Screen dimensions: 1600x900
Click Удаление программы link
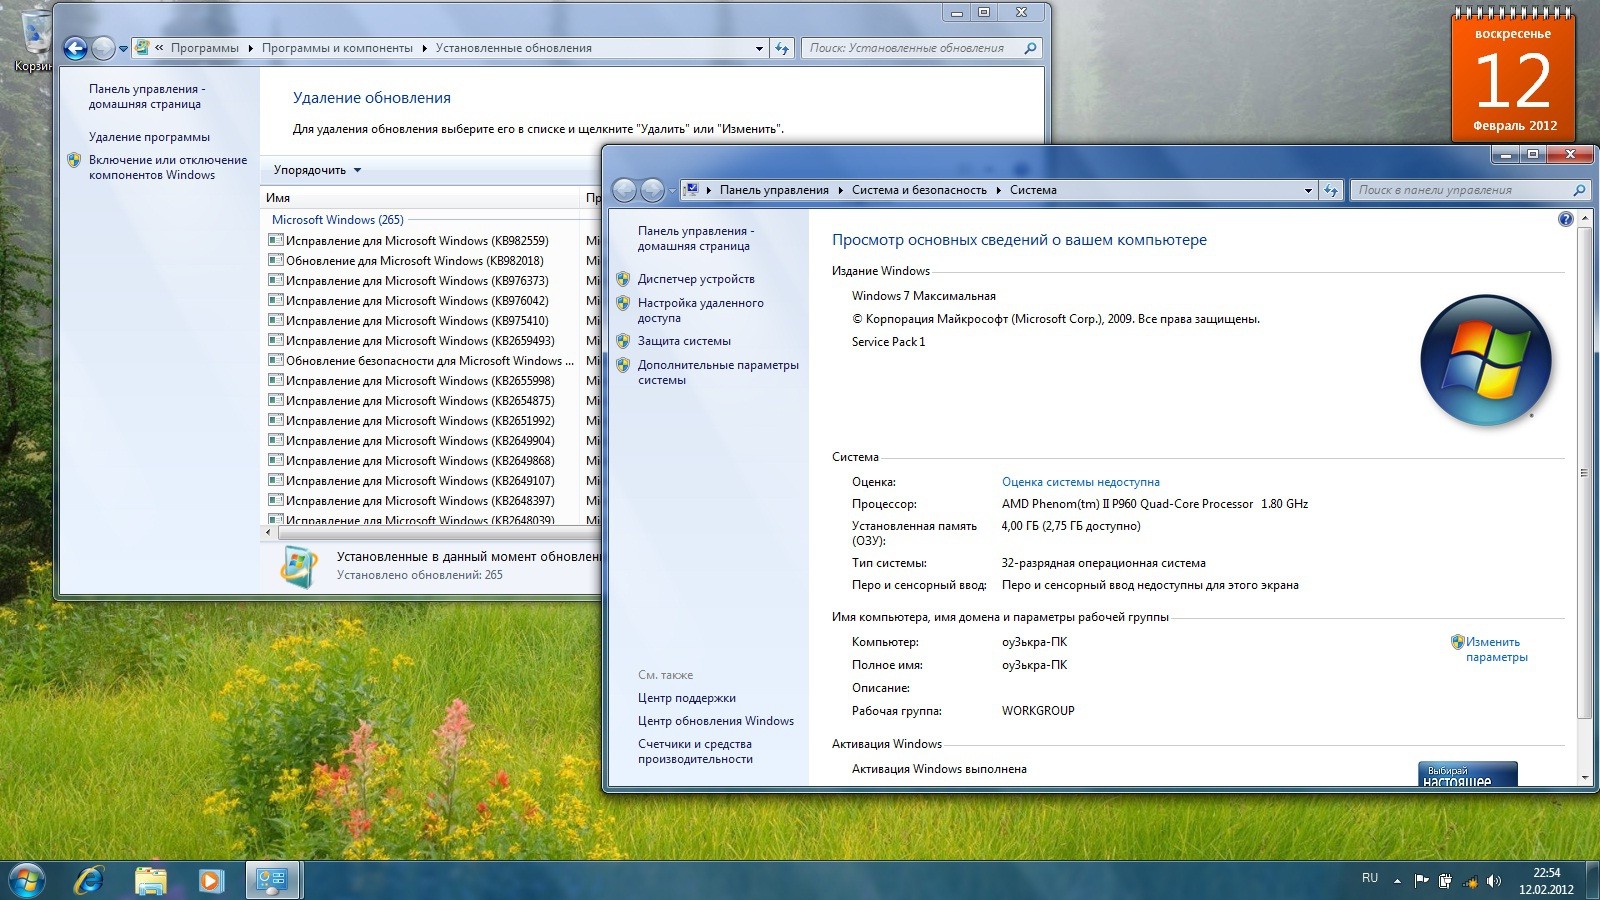click(x=149, y=137)
